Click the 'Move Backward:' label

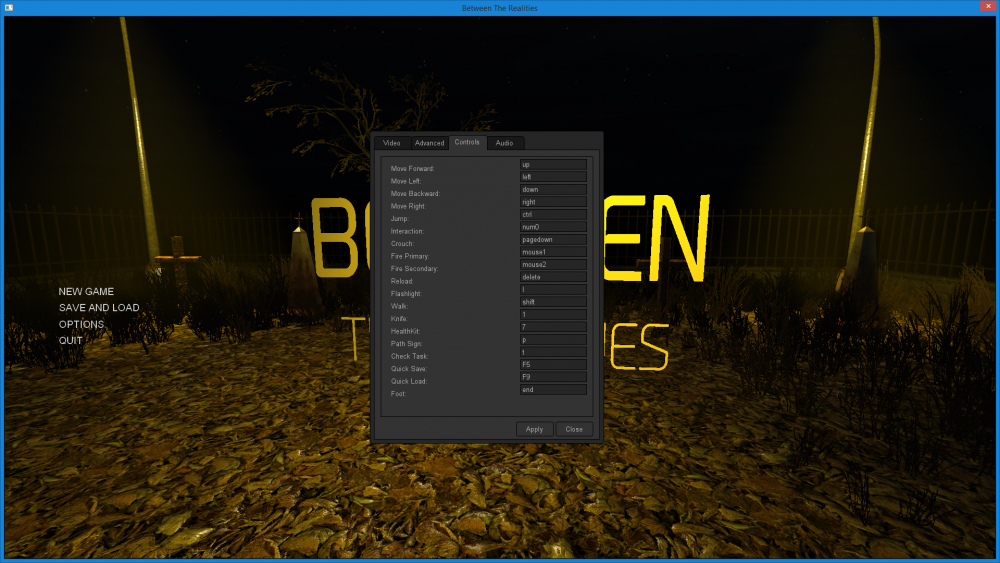(x=415, y=193)
